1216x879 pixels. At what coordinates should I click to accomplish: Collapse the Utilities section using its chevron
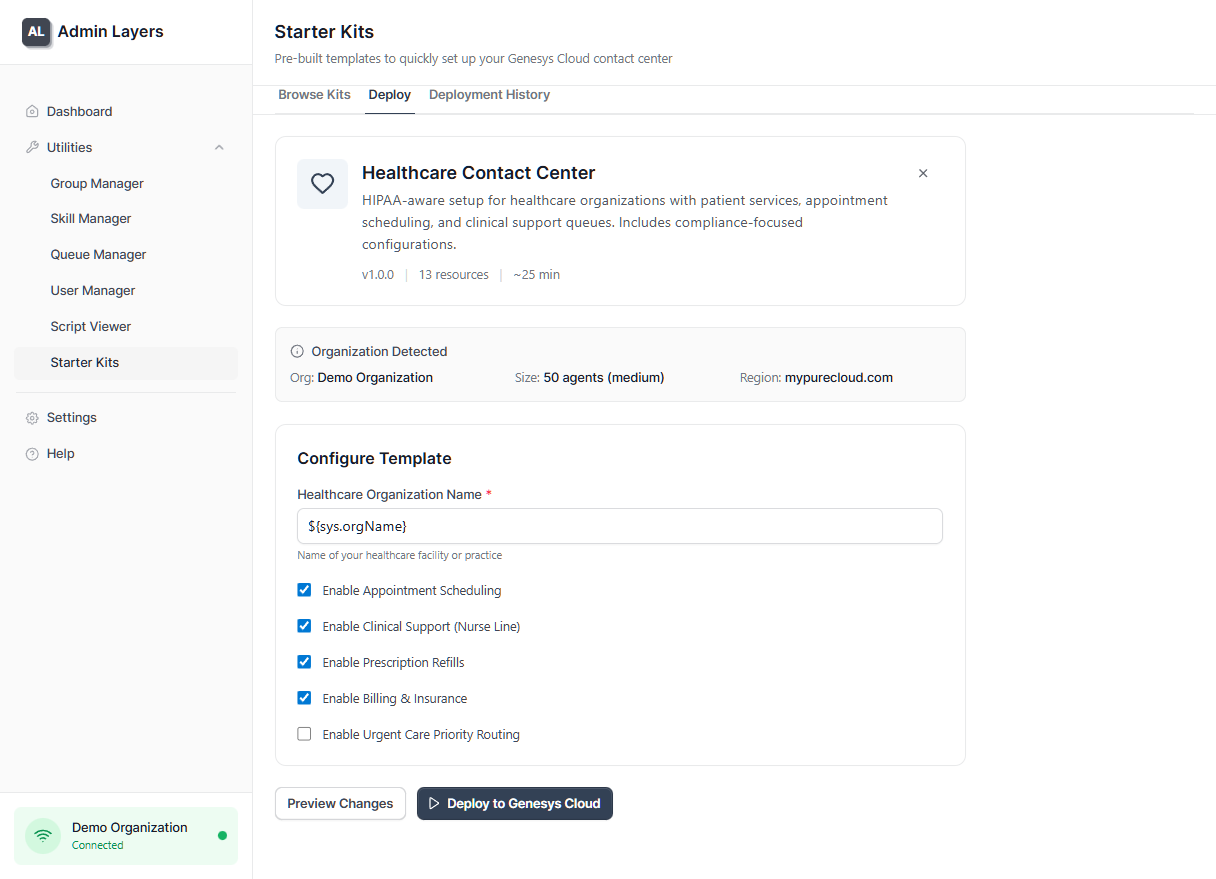pos(219,147)
